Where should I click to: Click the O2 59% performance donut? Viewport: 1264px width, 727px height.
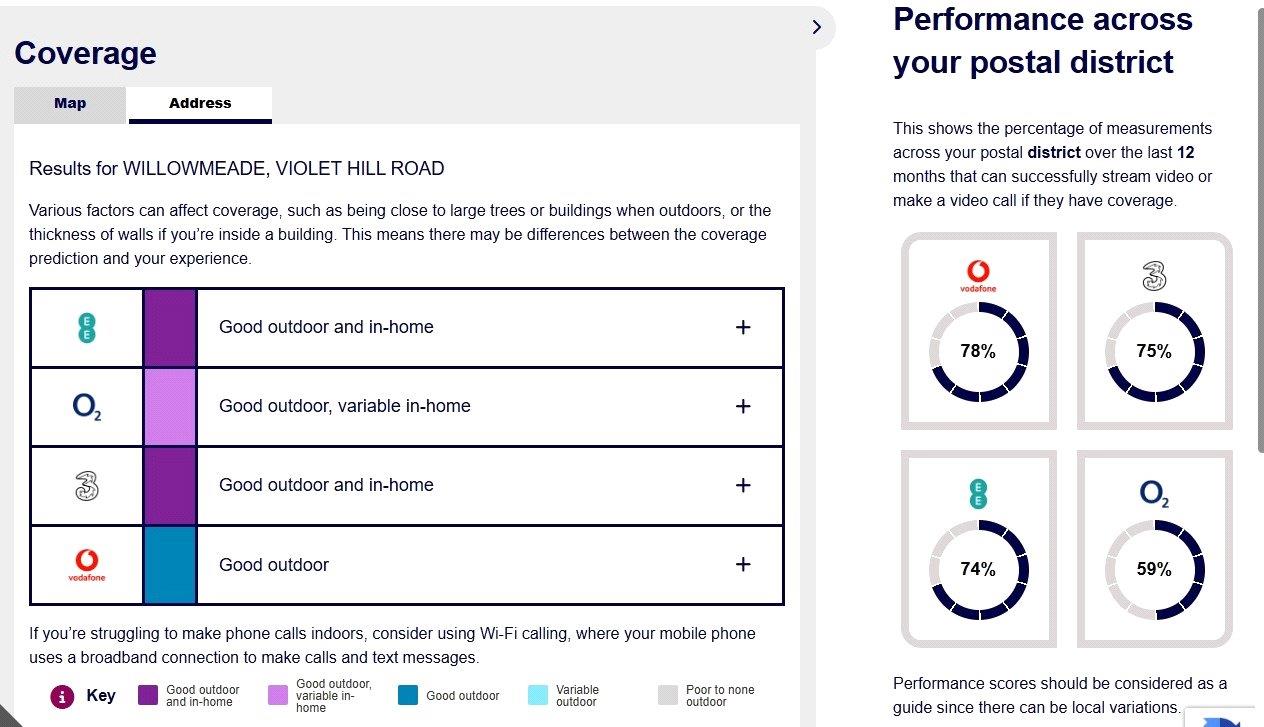(x=1154, y=569)
